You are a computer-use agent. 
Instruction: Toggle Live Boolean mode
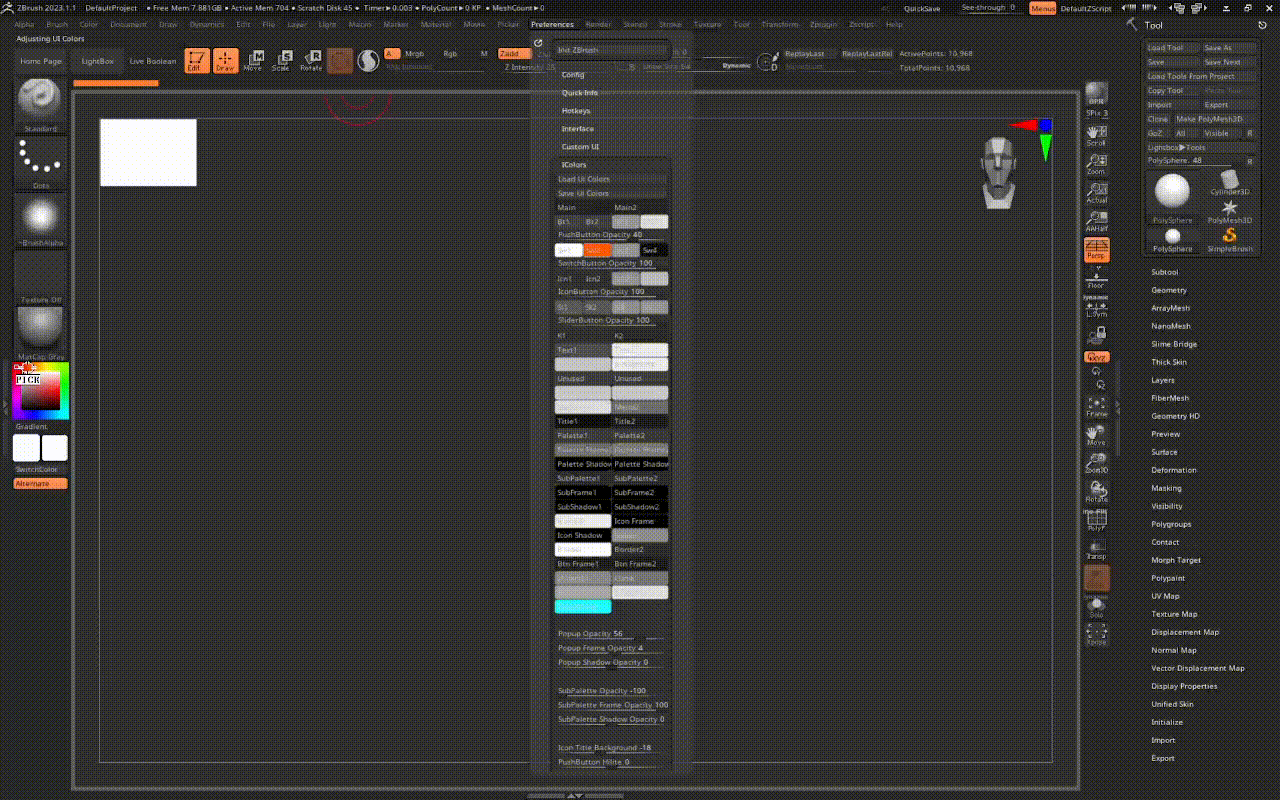point(153,61)
